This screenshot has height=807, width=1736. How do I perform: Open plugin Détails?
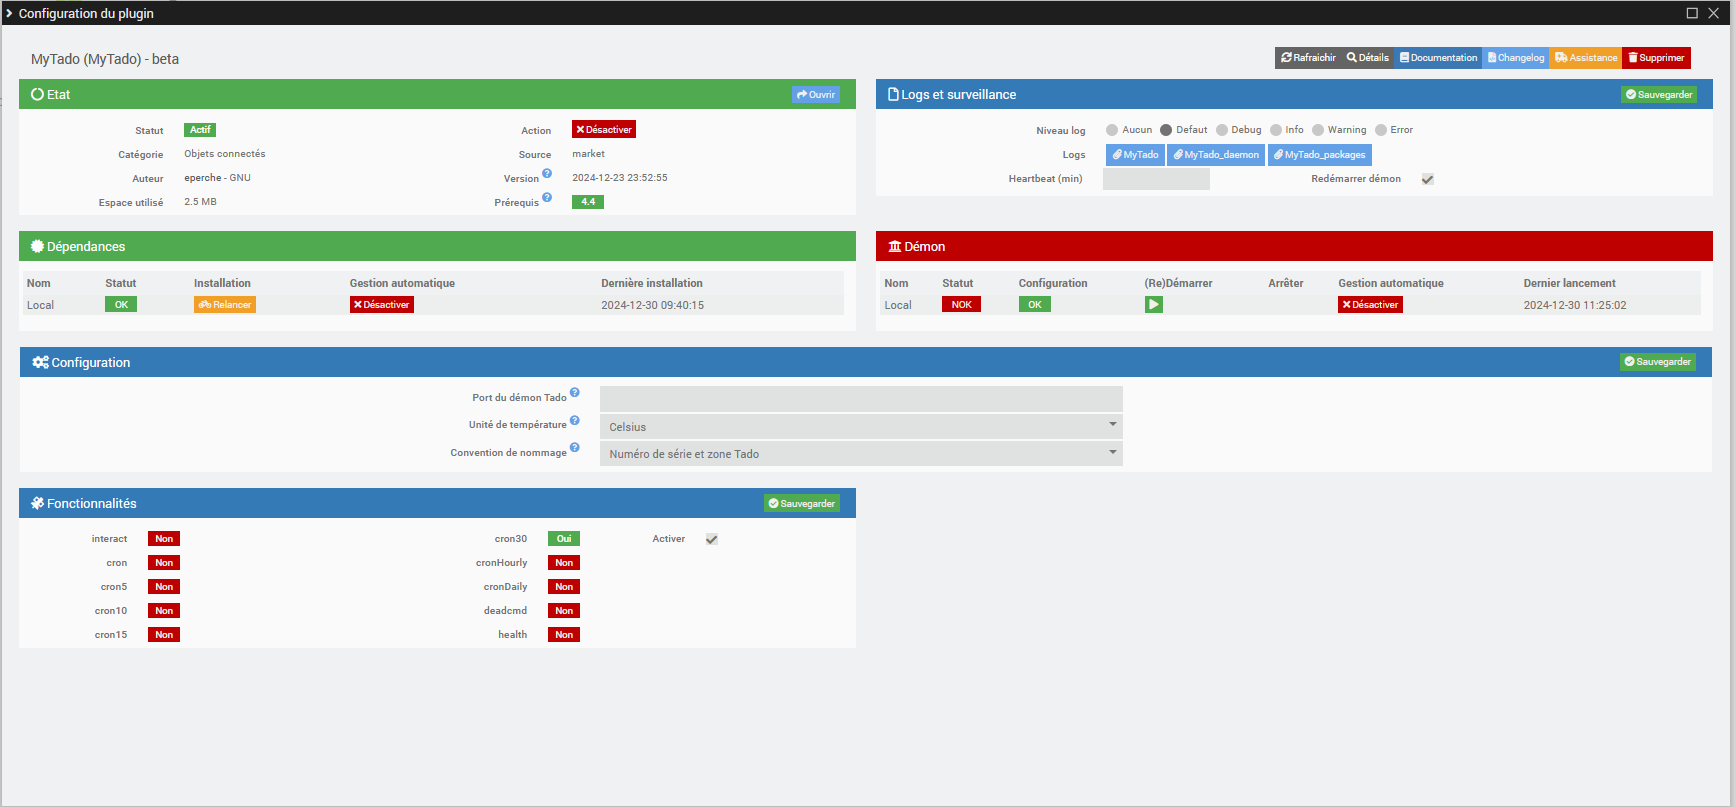point(1368,58)
